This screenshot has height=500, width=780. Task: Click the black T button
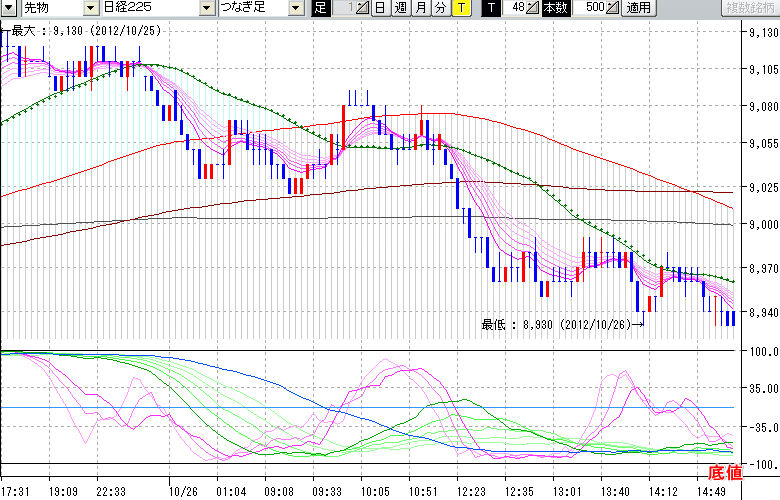click(x=490, y=8)
